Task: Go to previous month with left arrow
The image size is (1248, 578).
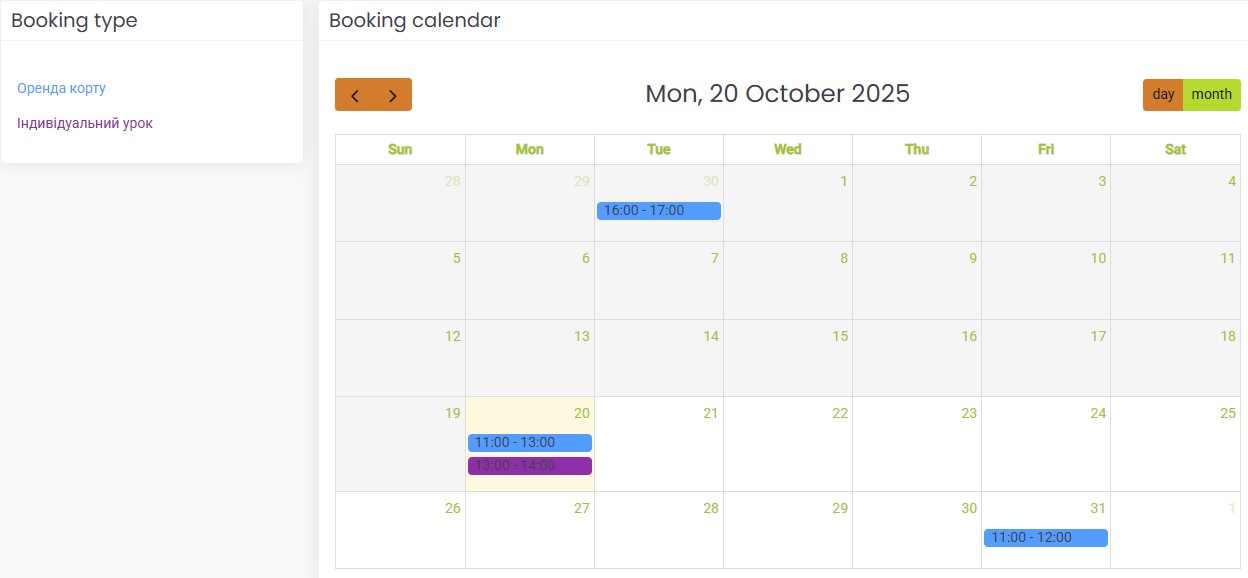Action: coord(354,95)
